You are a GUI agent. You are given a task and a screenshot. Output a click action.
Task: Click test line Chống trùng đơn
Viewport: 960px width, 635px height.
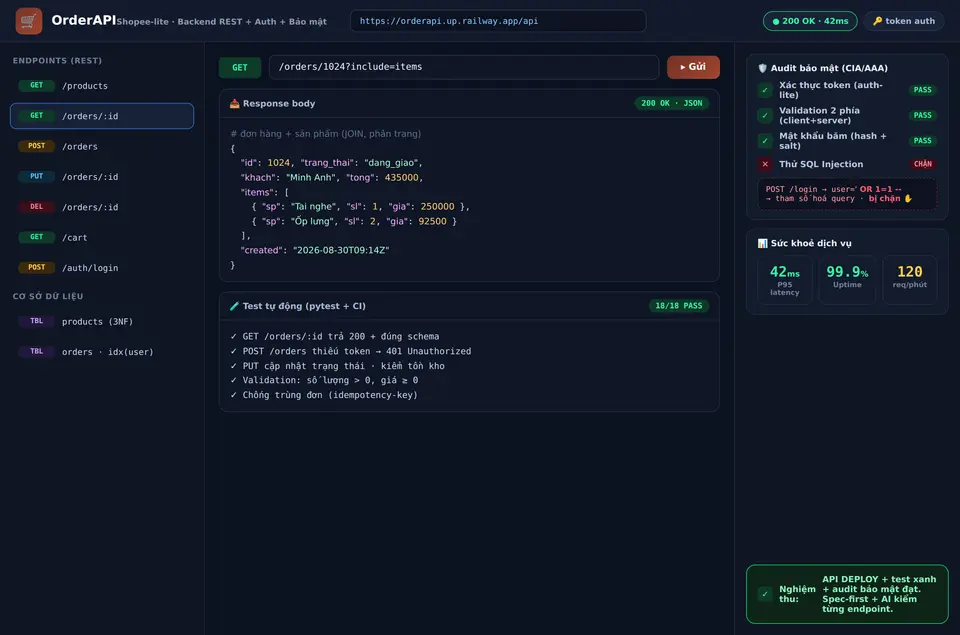point(324,395)
